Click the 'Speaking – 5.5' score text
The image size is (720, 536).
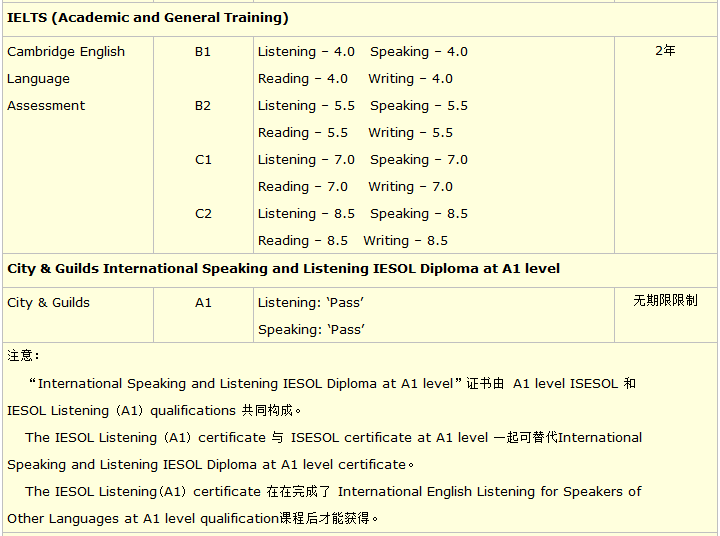pyautogui.click(x=418, y=106)
